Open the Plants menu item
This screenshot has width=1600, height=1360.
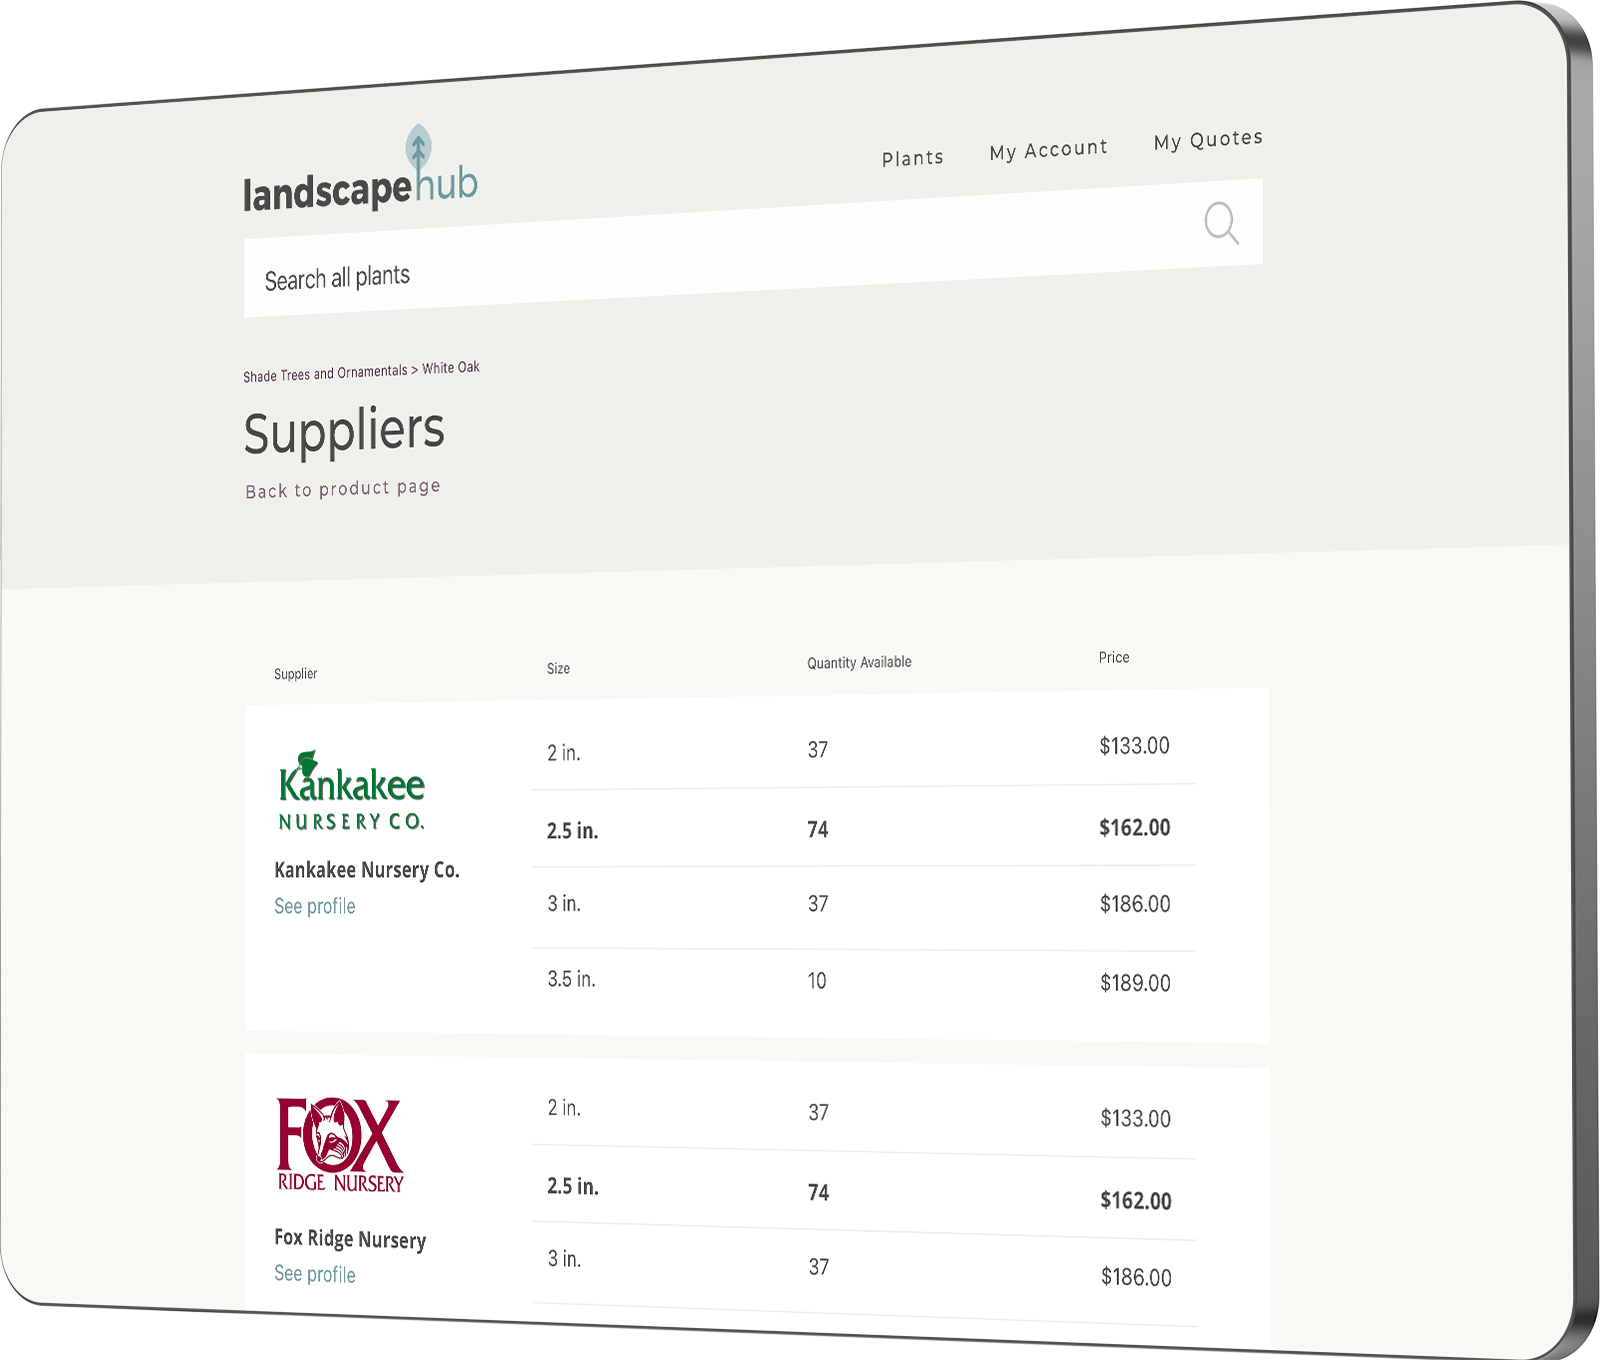912,158
